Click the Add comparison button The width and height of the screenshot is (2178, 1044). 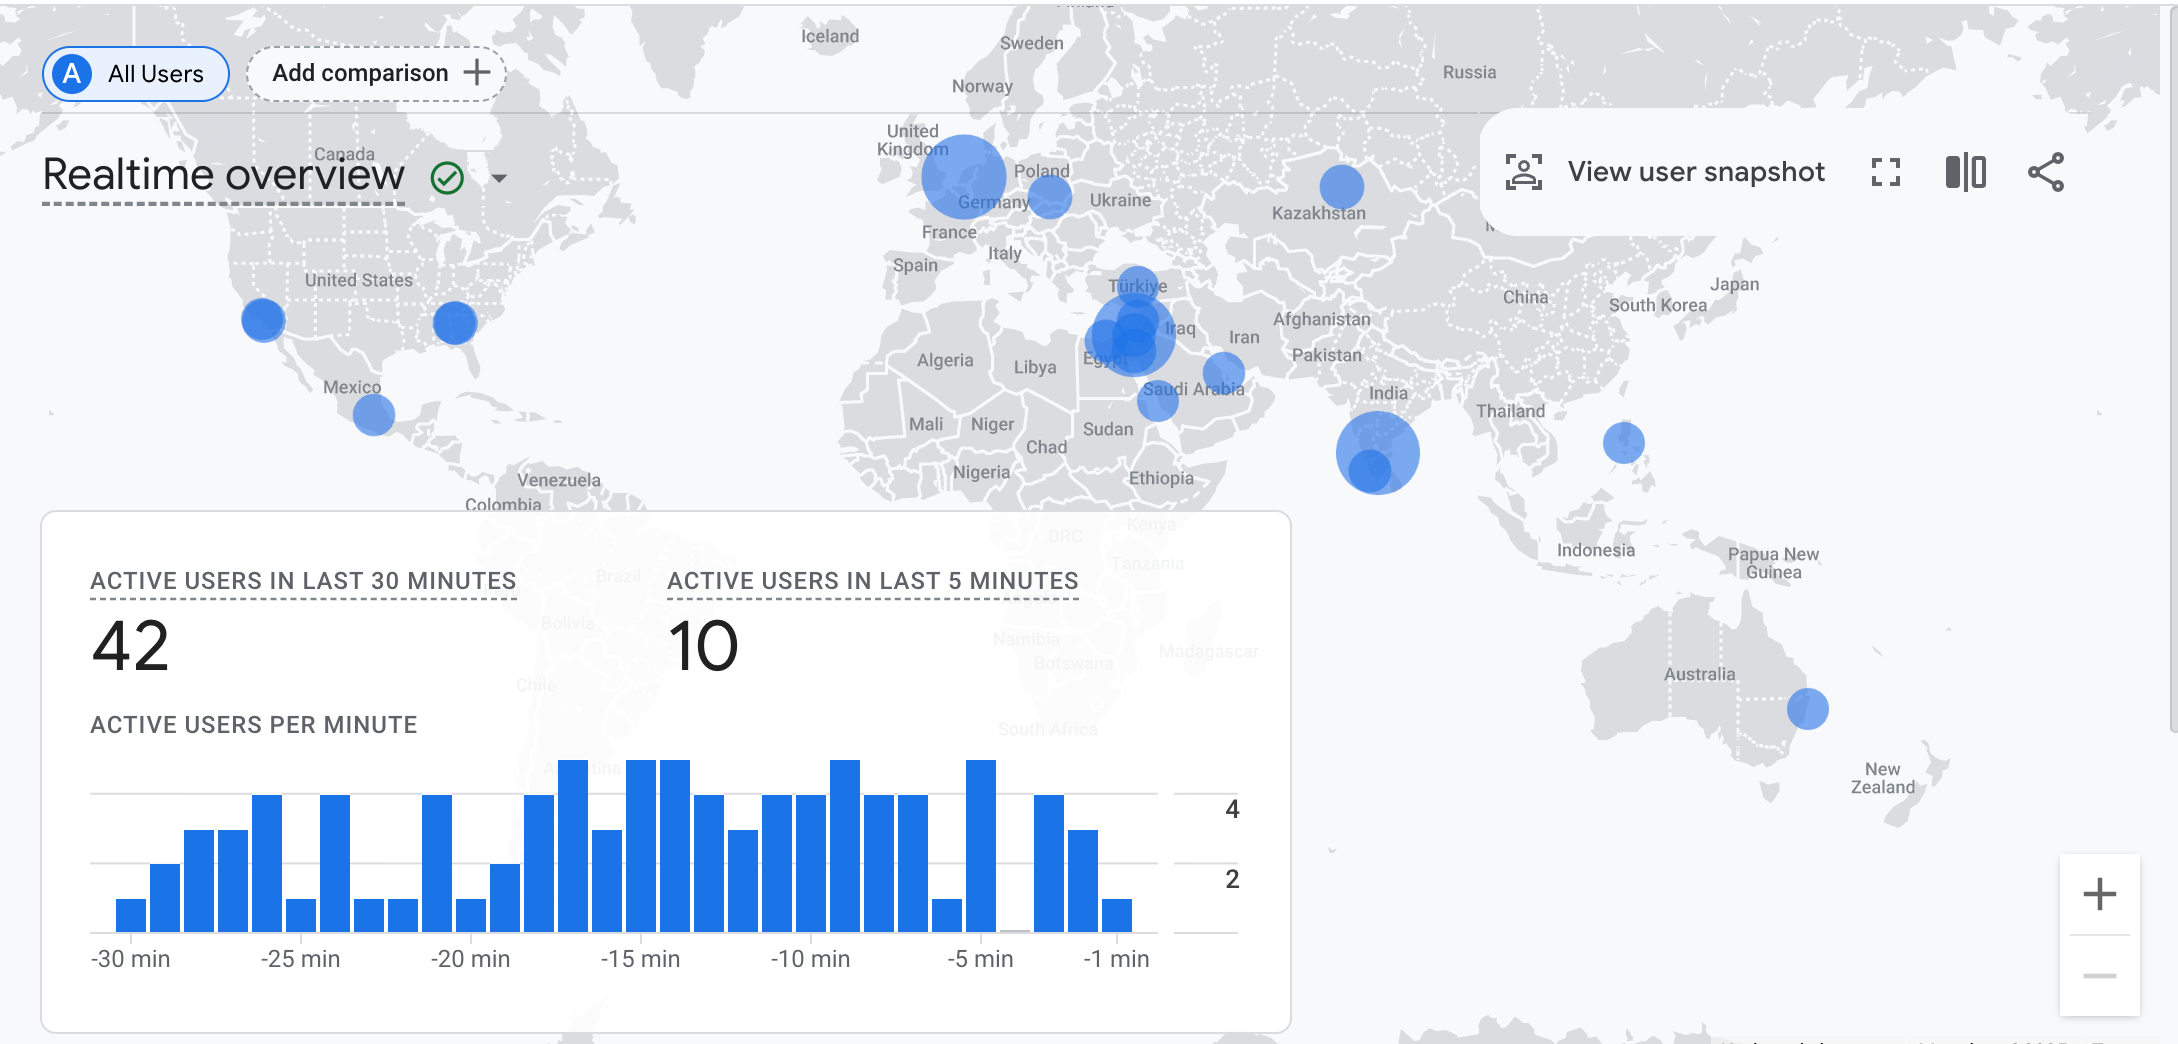[x=377, y=73]
